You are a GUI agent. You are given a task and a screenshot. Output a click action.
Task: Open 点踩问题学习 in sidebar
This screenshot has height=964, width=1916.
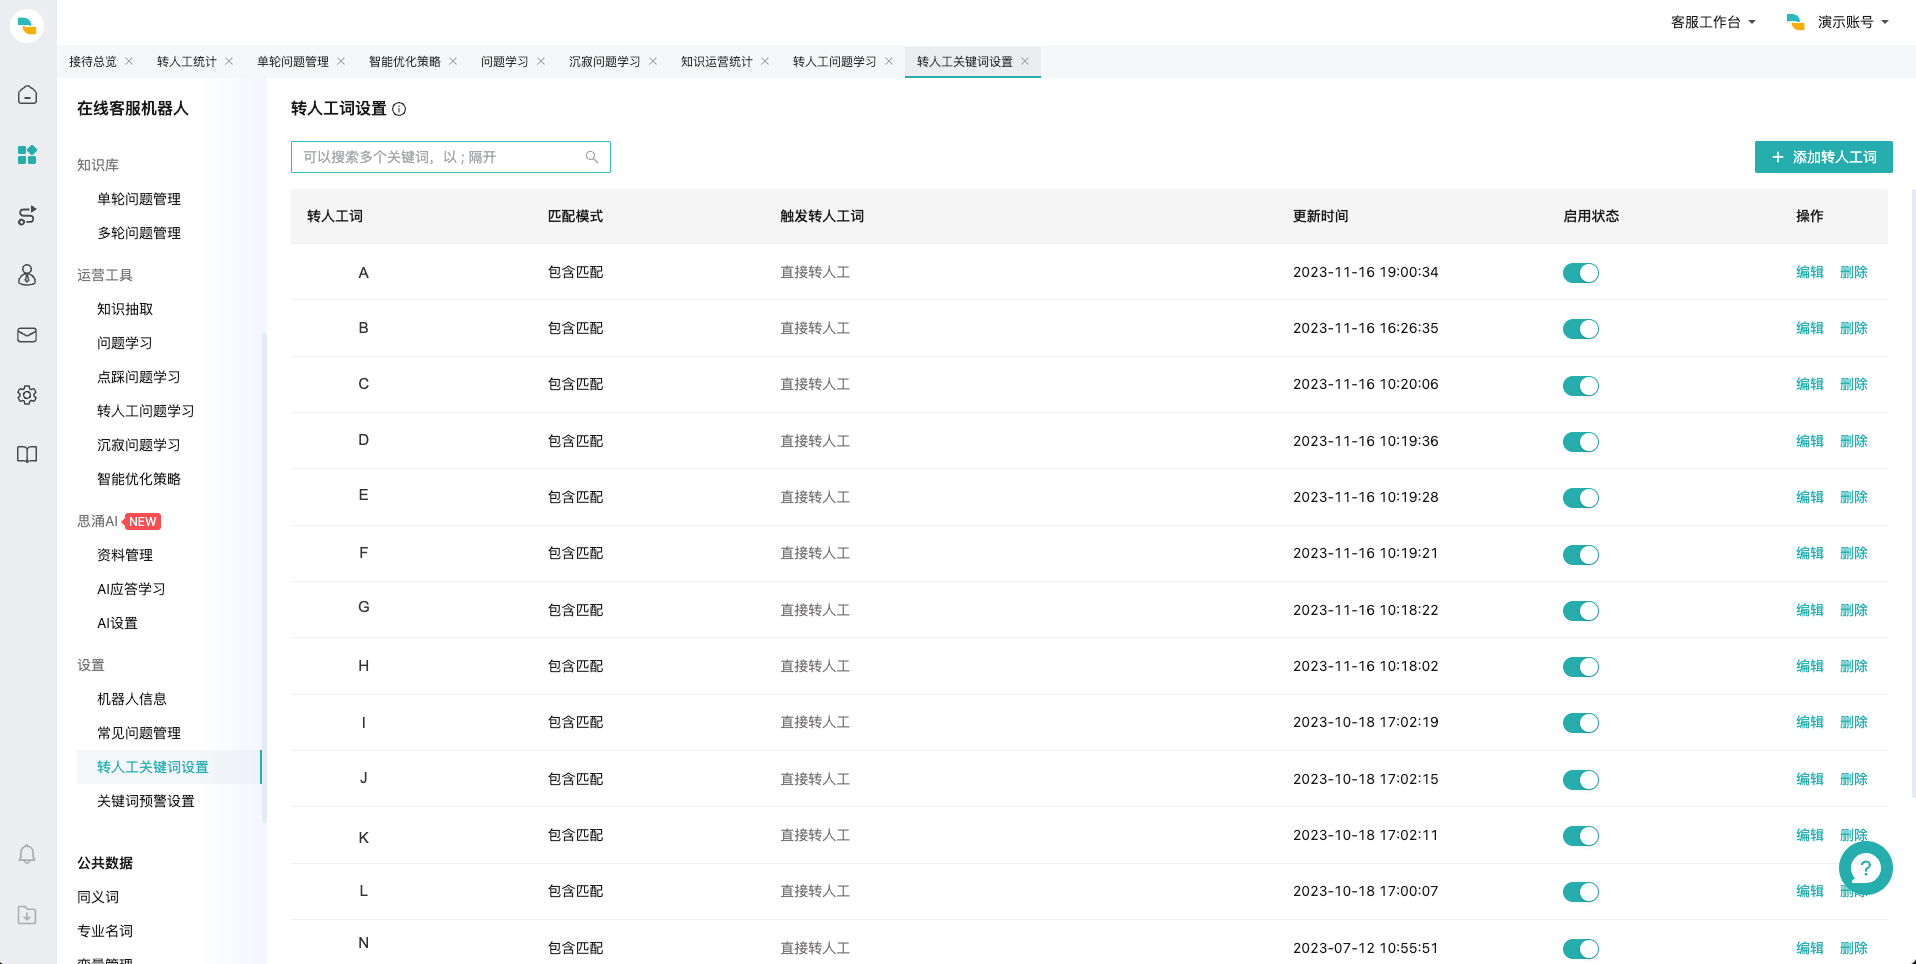click(139, 377)
